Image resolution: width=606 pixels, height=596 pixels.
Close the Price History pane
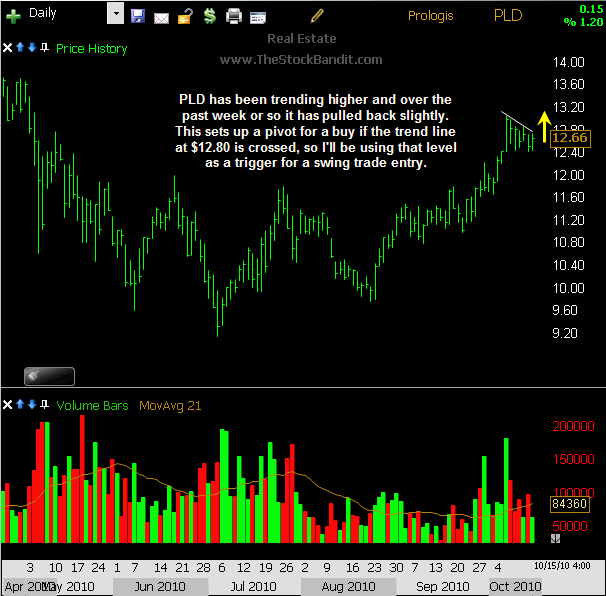[8, 48]
